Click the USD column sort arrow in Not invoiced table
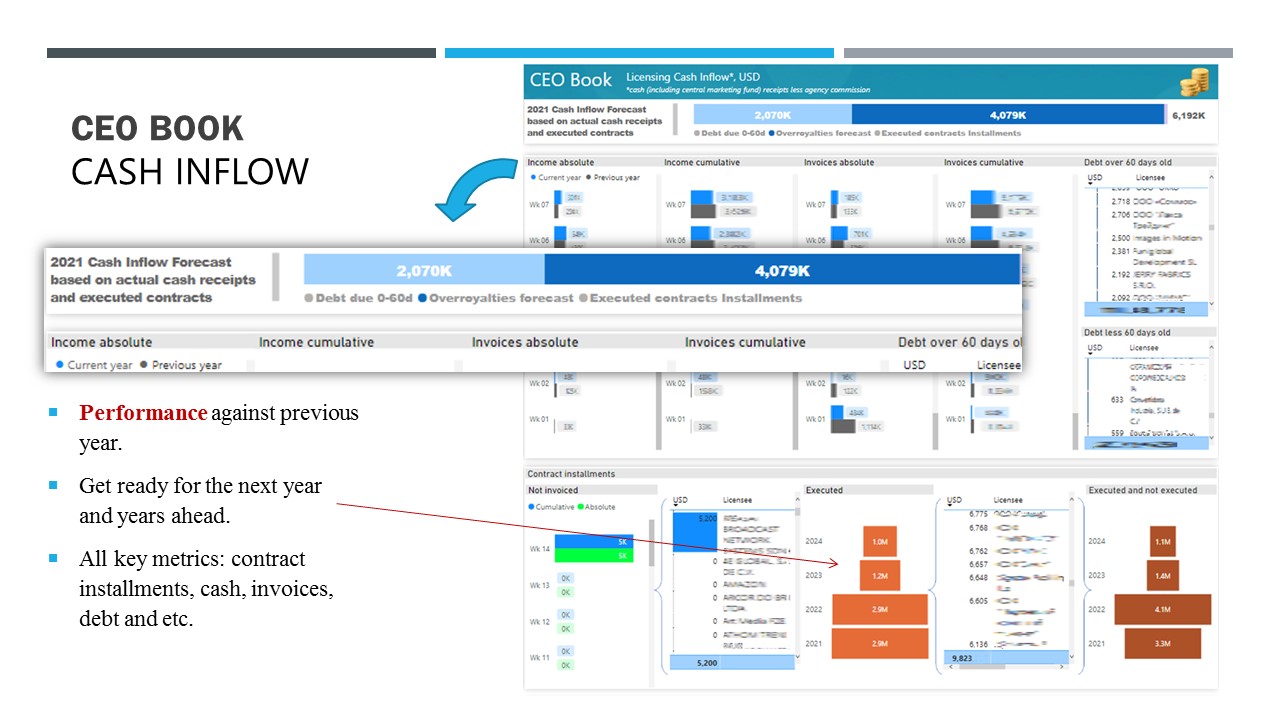 pyautogui.click(x=677, y=505)
